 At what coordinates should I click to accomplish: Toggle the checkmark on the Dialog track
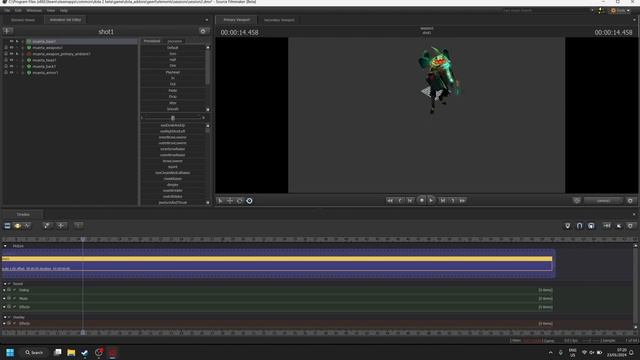(x=15, y=290)
